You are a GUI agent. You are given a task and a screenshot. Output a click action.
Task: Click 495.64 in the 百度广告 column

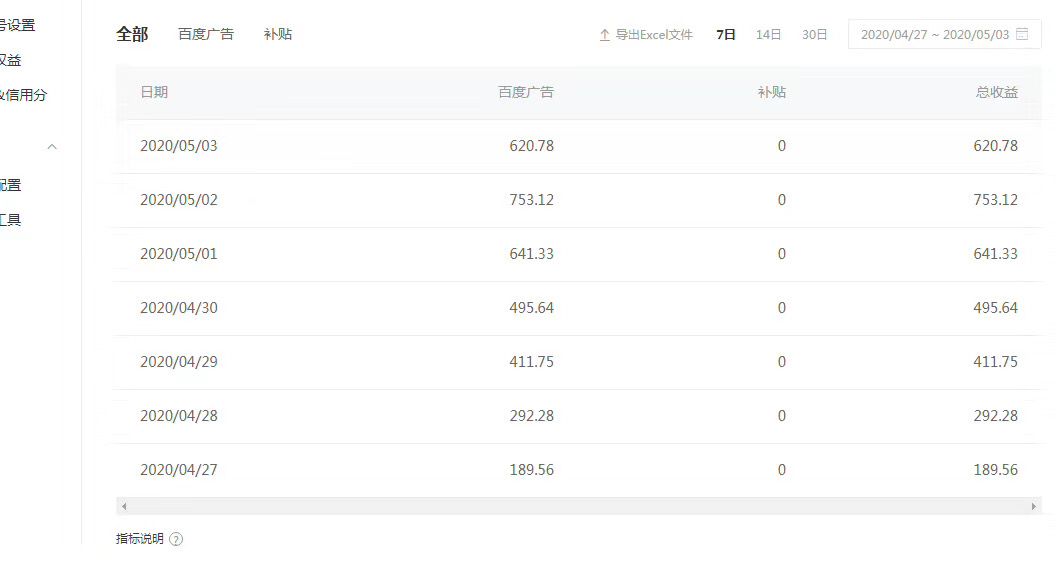(x=531, y=308)
